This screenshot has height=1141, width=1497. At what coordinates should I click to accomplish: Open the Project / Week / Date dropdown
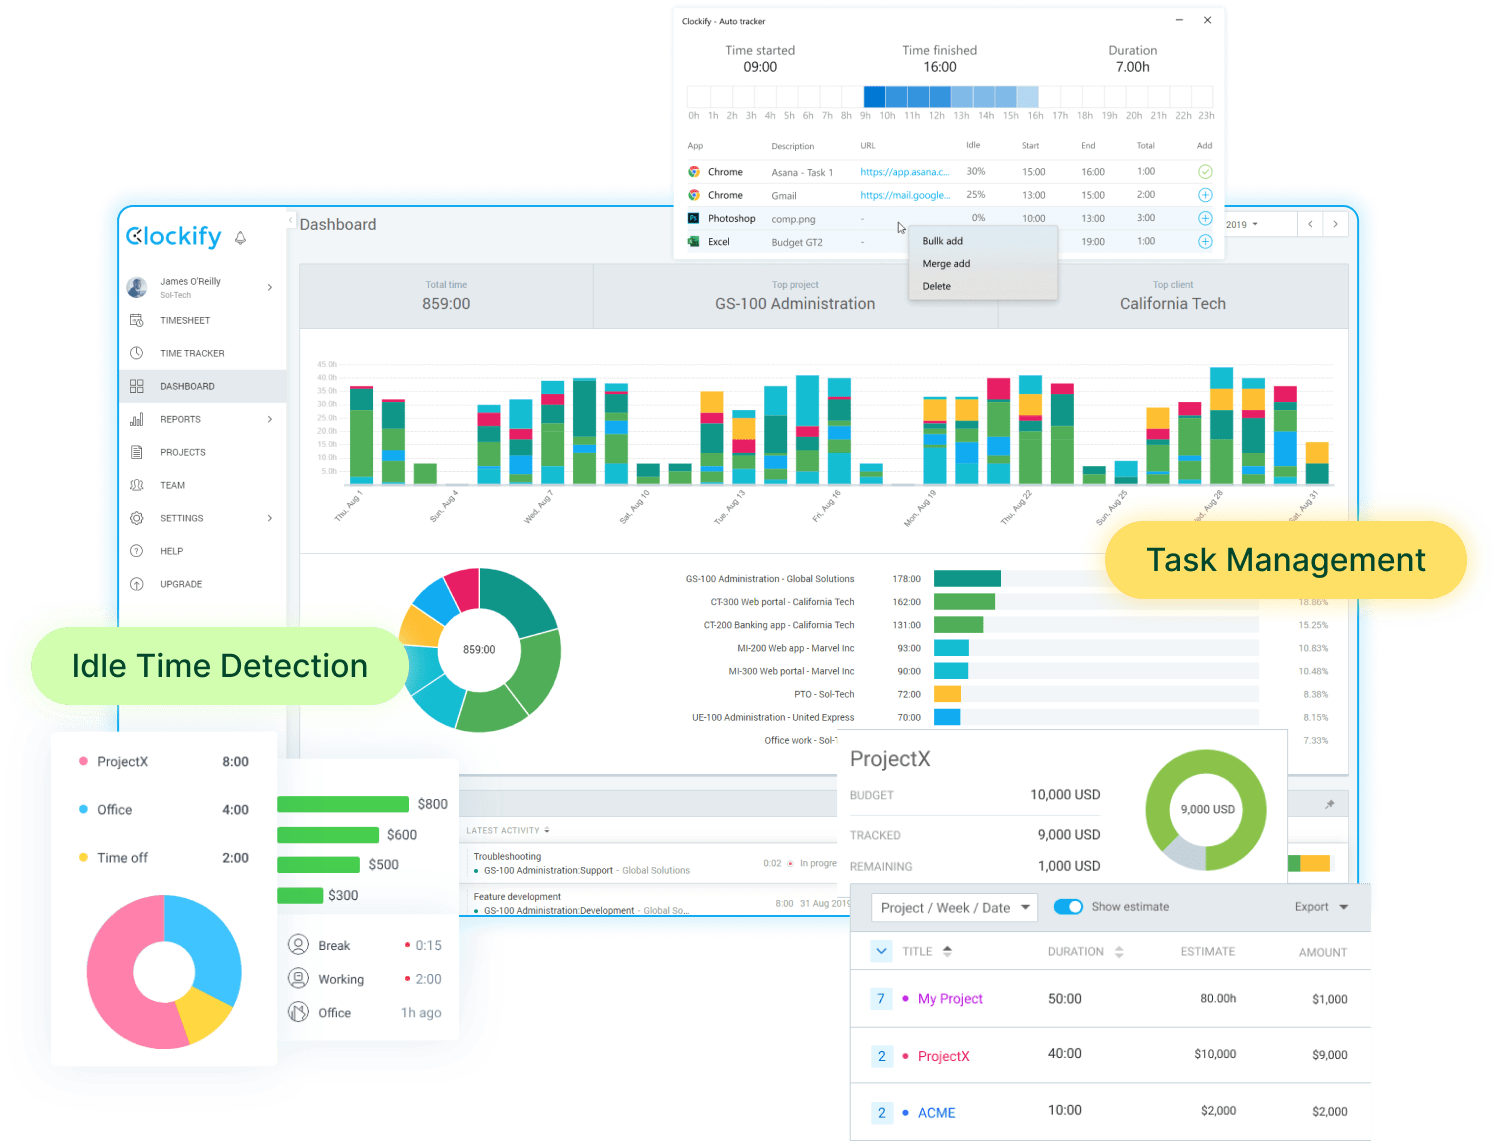[954, 908]
